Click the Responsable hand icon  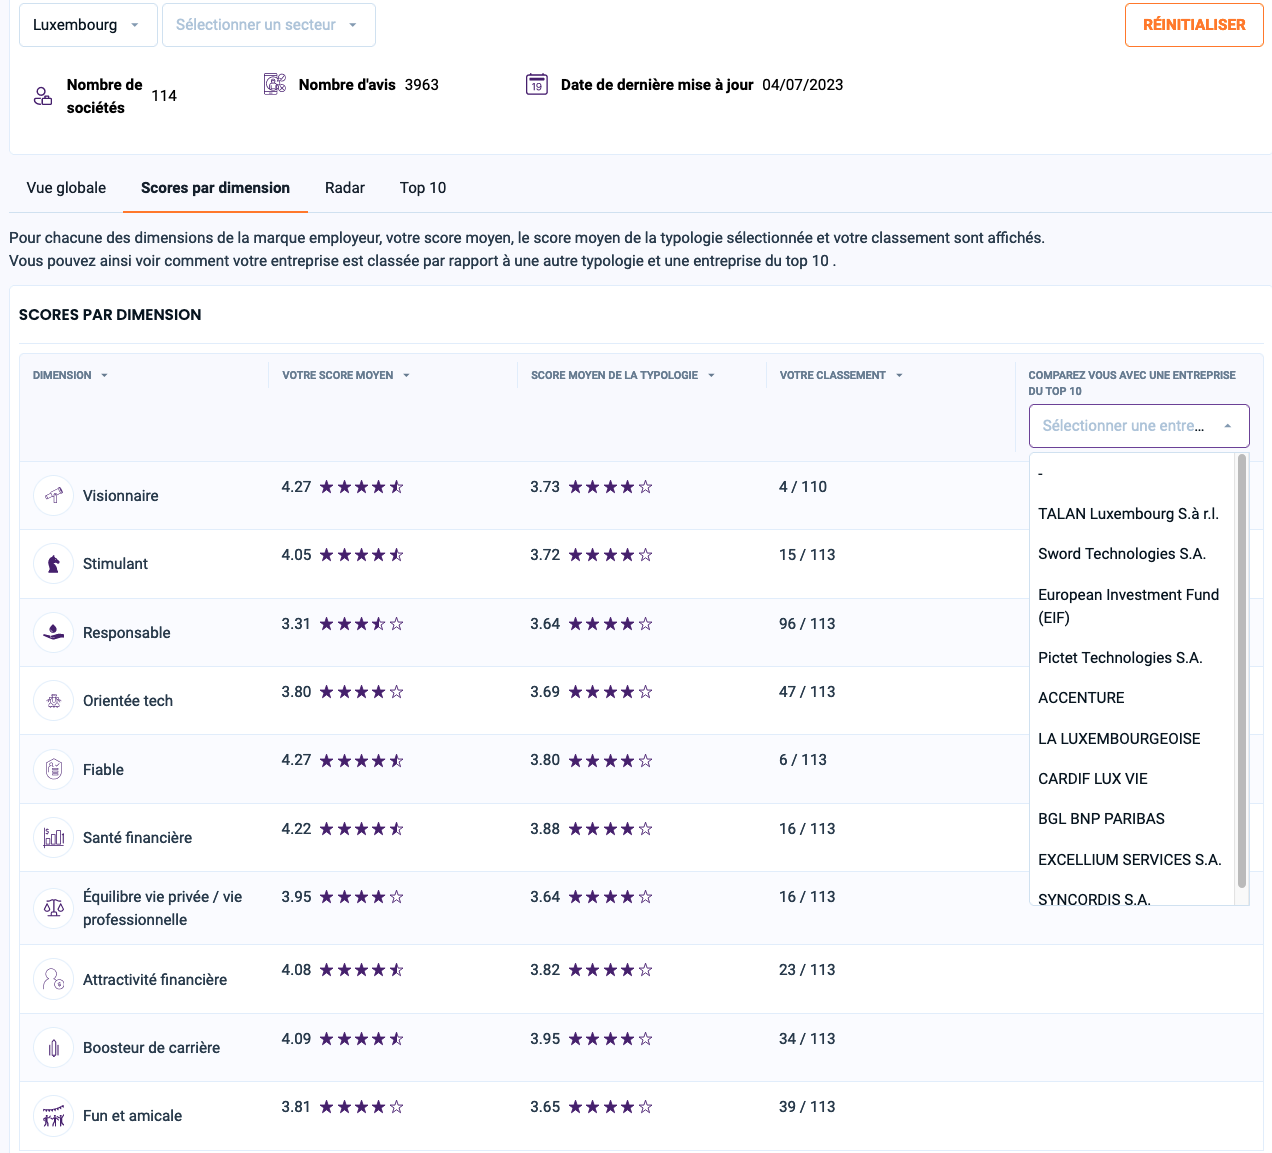[54, 633]
